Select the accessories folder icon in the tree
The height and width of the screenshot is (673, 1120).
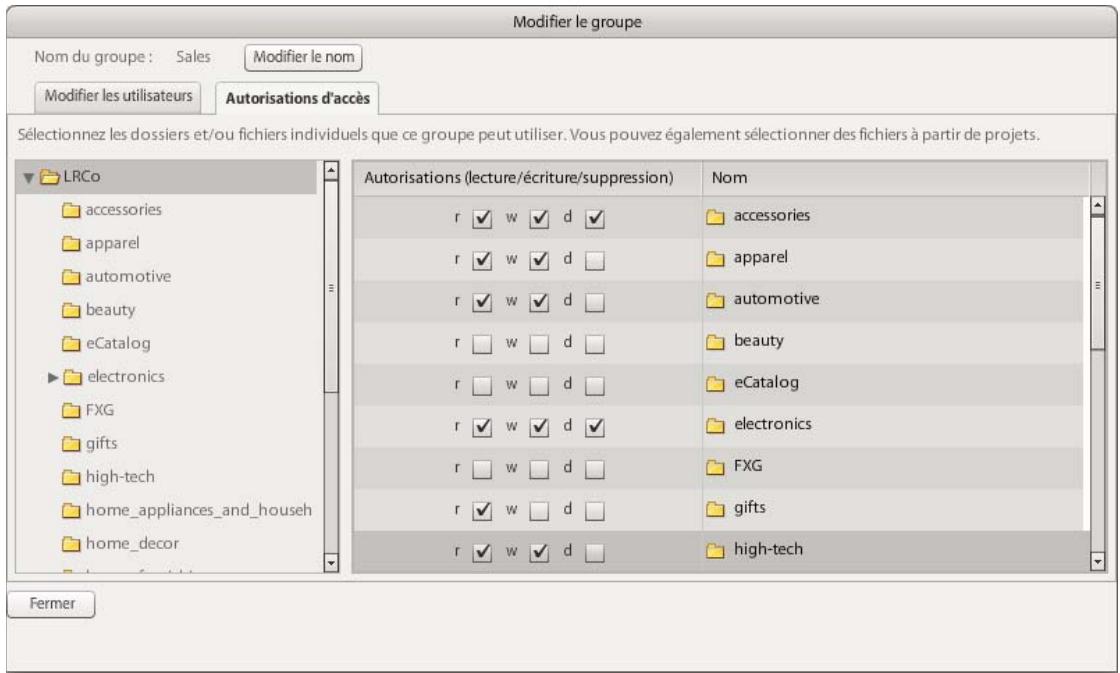coord(73,208)
